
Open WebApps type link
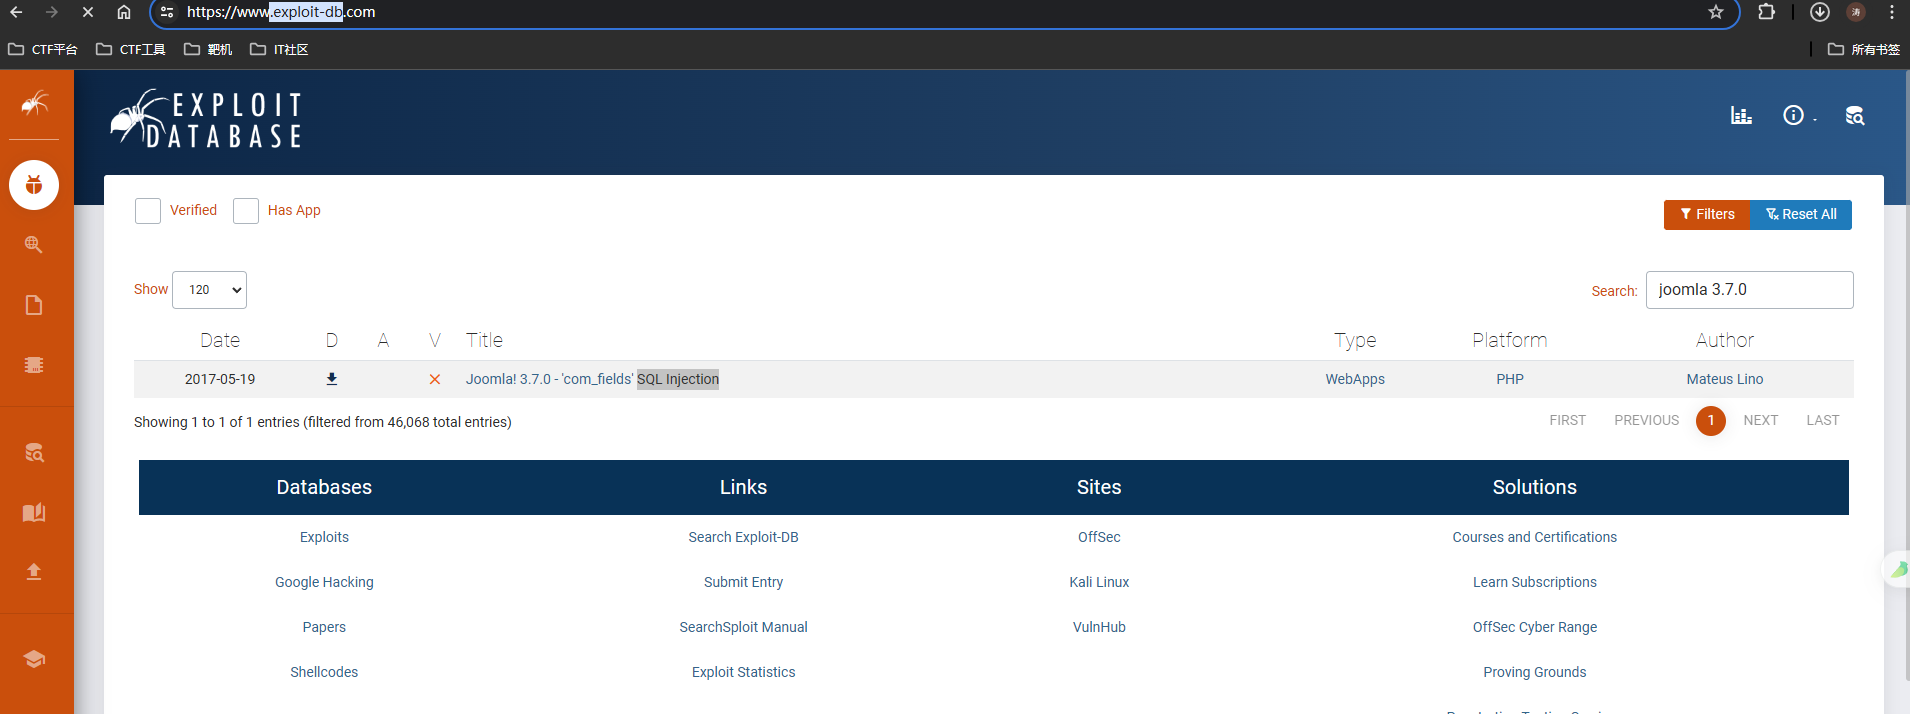[x=1355, y=379]
